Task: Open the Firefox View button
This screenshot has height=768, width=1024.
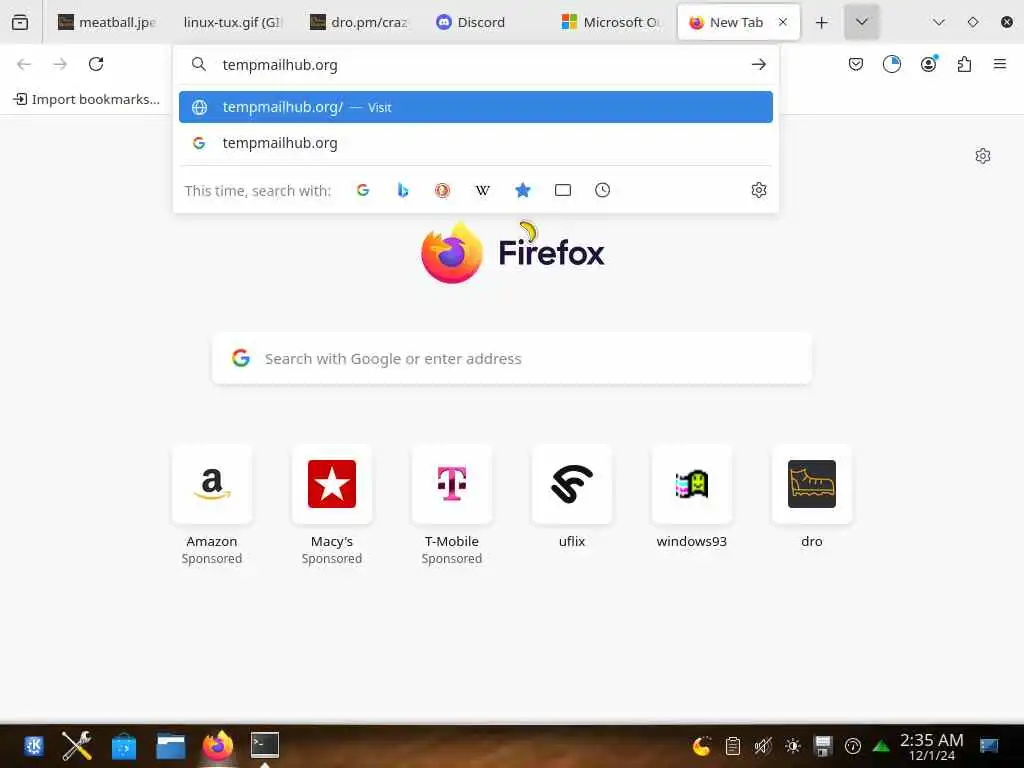Action: point(20,22)
